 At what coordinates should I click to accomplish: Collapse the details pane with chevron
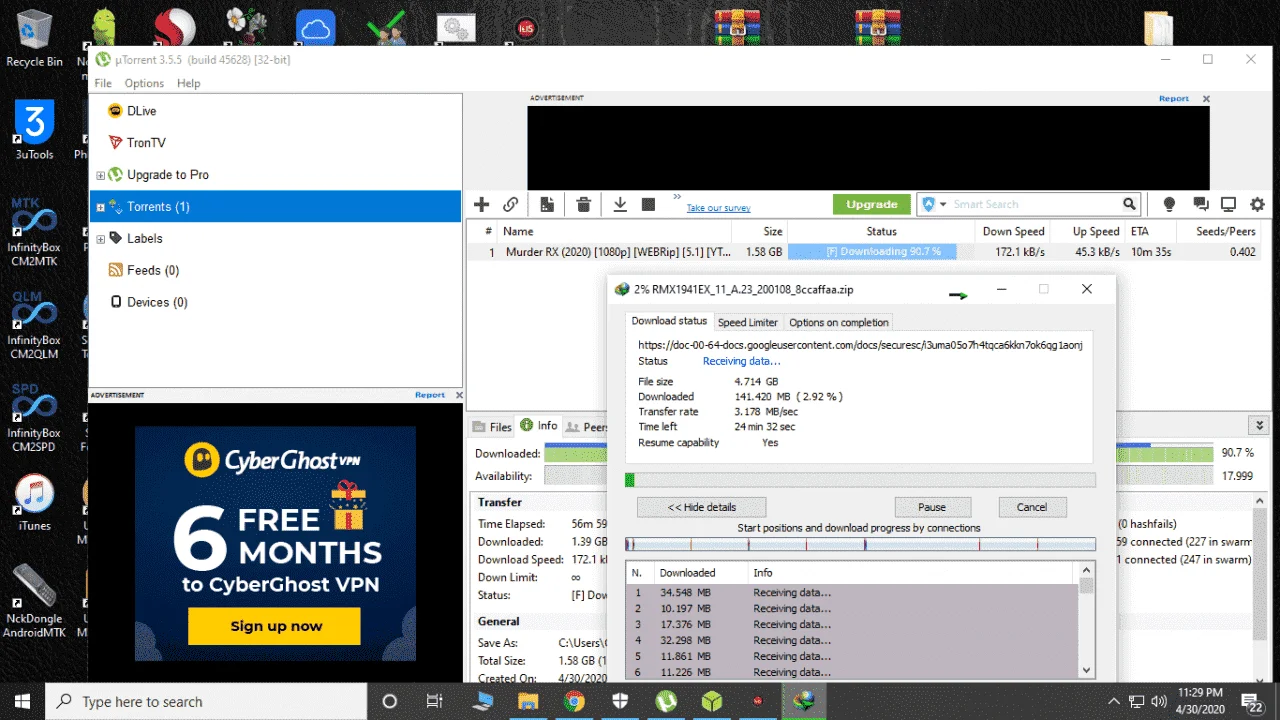tap(1259, 426)
